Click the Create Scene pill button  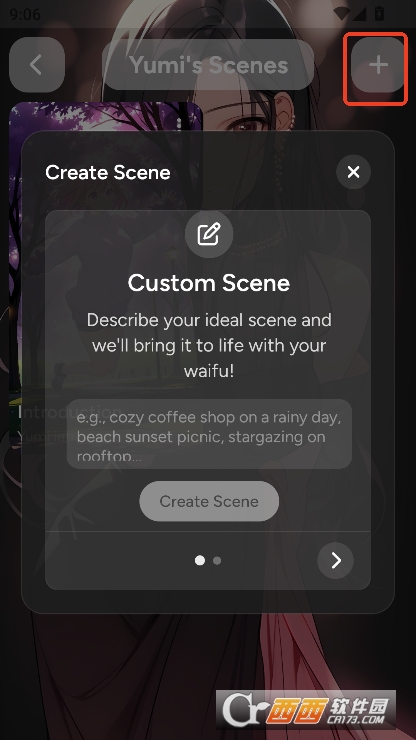209,501
